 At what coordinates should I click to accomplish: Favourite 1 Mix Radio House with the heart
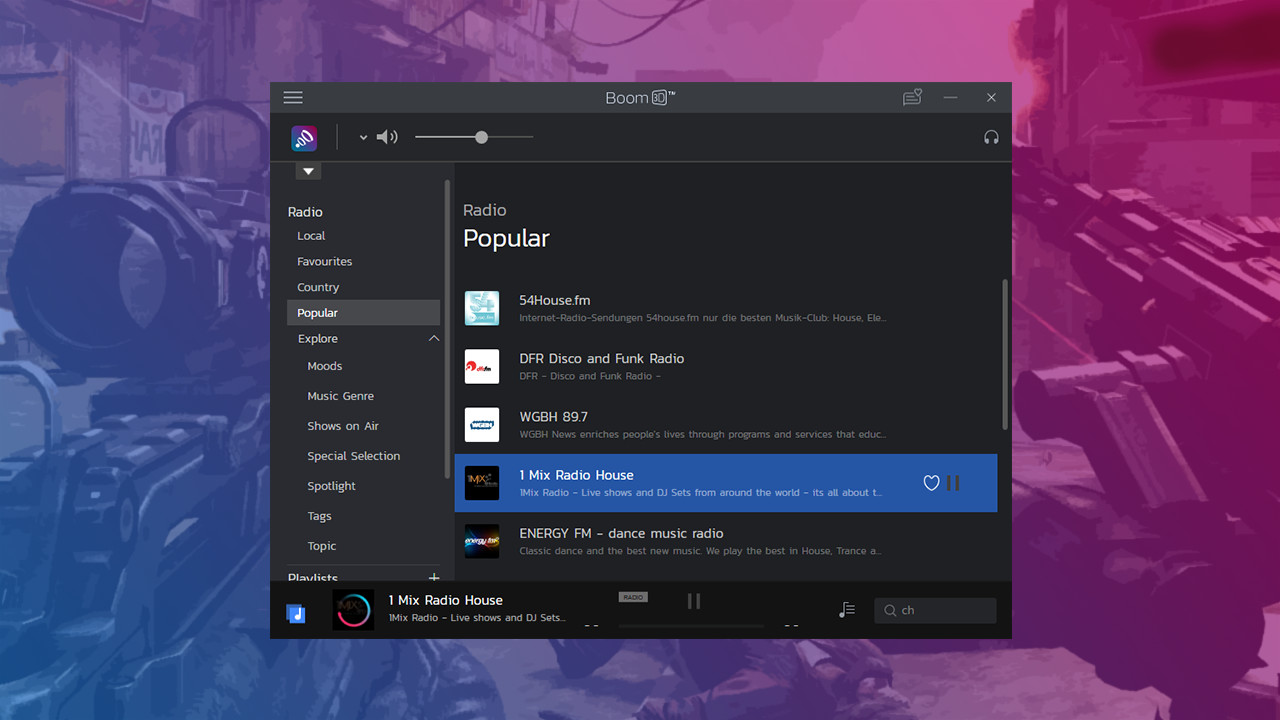931,483
